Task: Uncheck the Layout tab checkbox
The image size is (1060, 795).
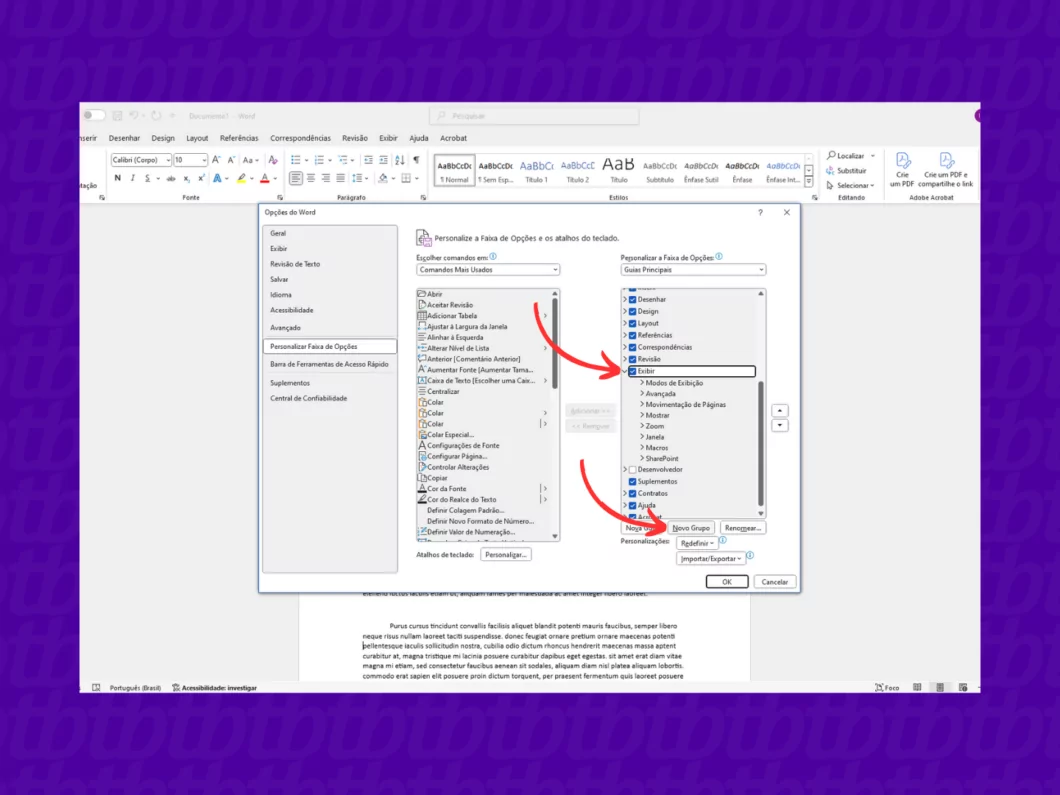Action: [633, 324]
